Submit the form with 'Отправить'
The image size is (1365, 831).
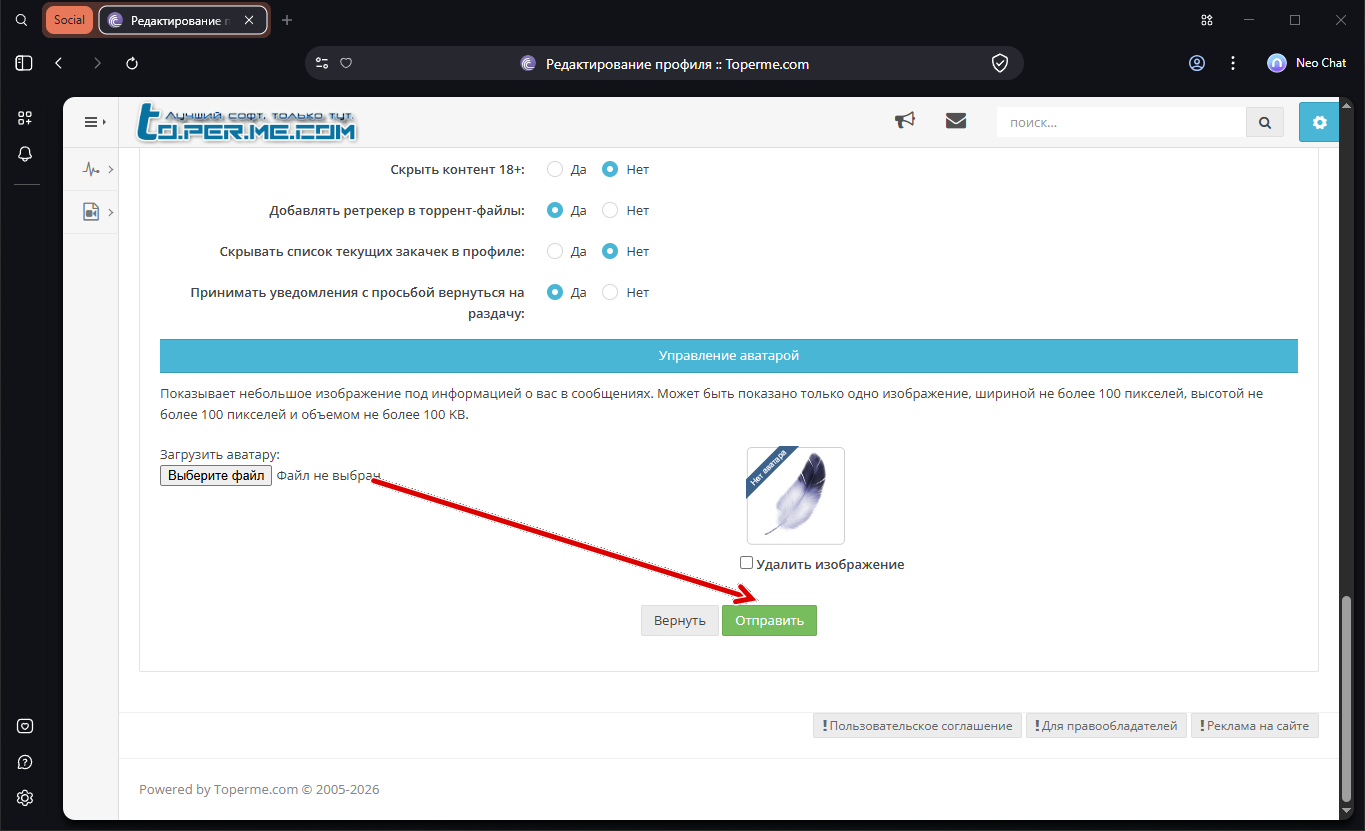[770, 620]
